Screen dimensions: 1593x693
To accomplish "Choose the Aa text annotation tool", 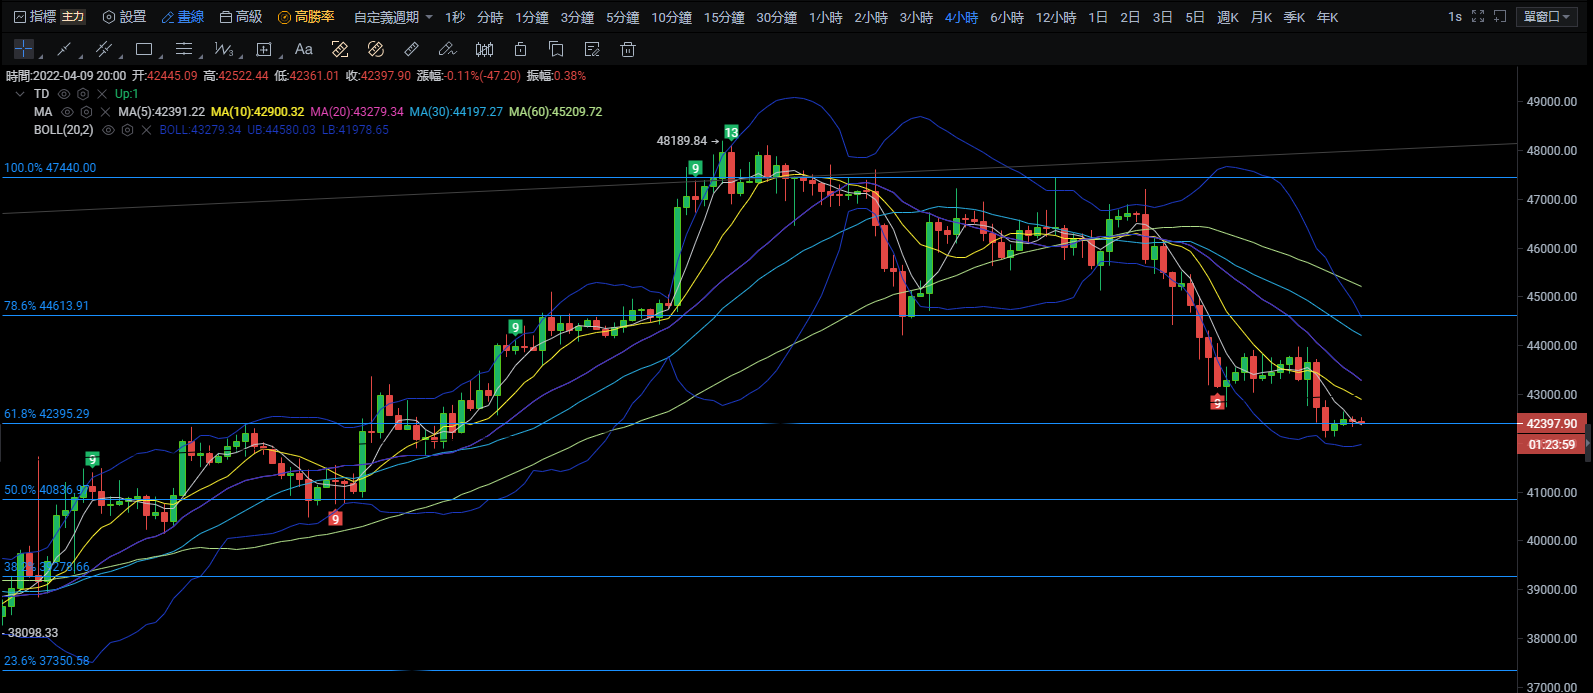I will (x=304, y=49).
